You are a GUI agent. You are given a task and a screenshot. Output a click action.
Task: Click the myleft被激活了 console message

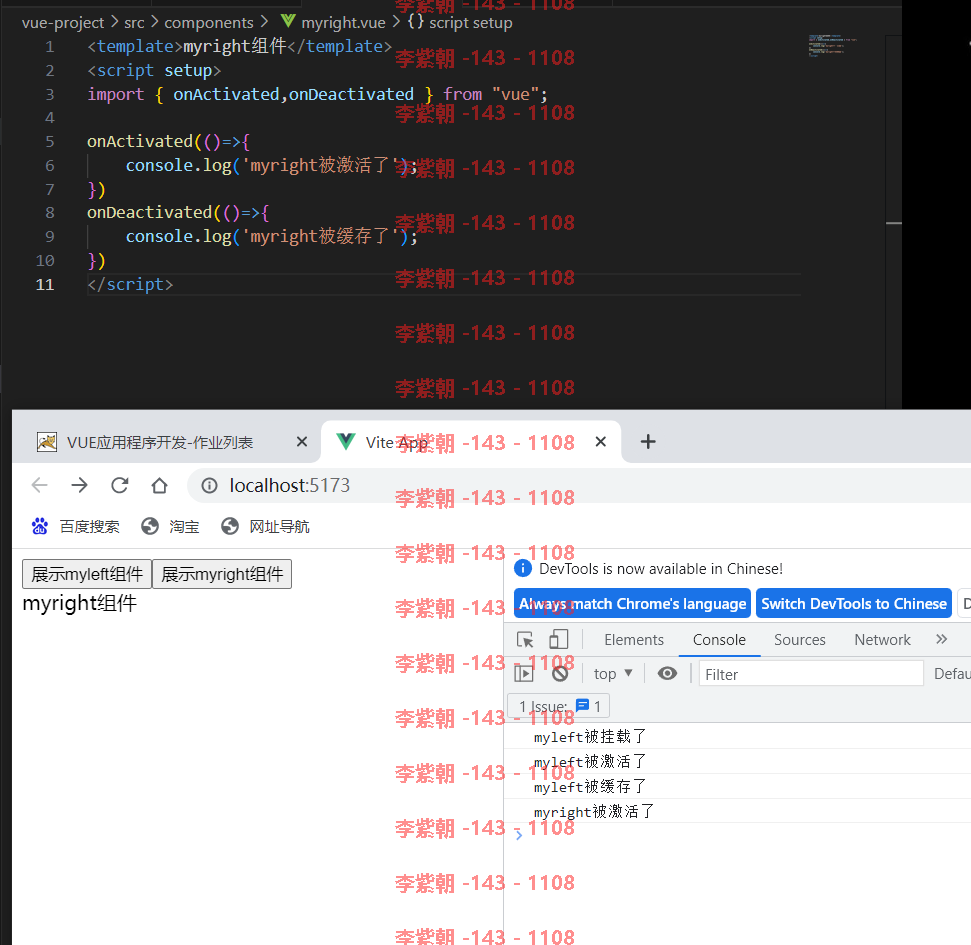click(590, 761)
